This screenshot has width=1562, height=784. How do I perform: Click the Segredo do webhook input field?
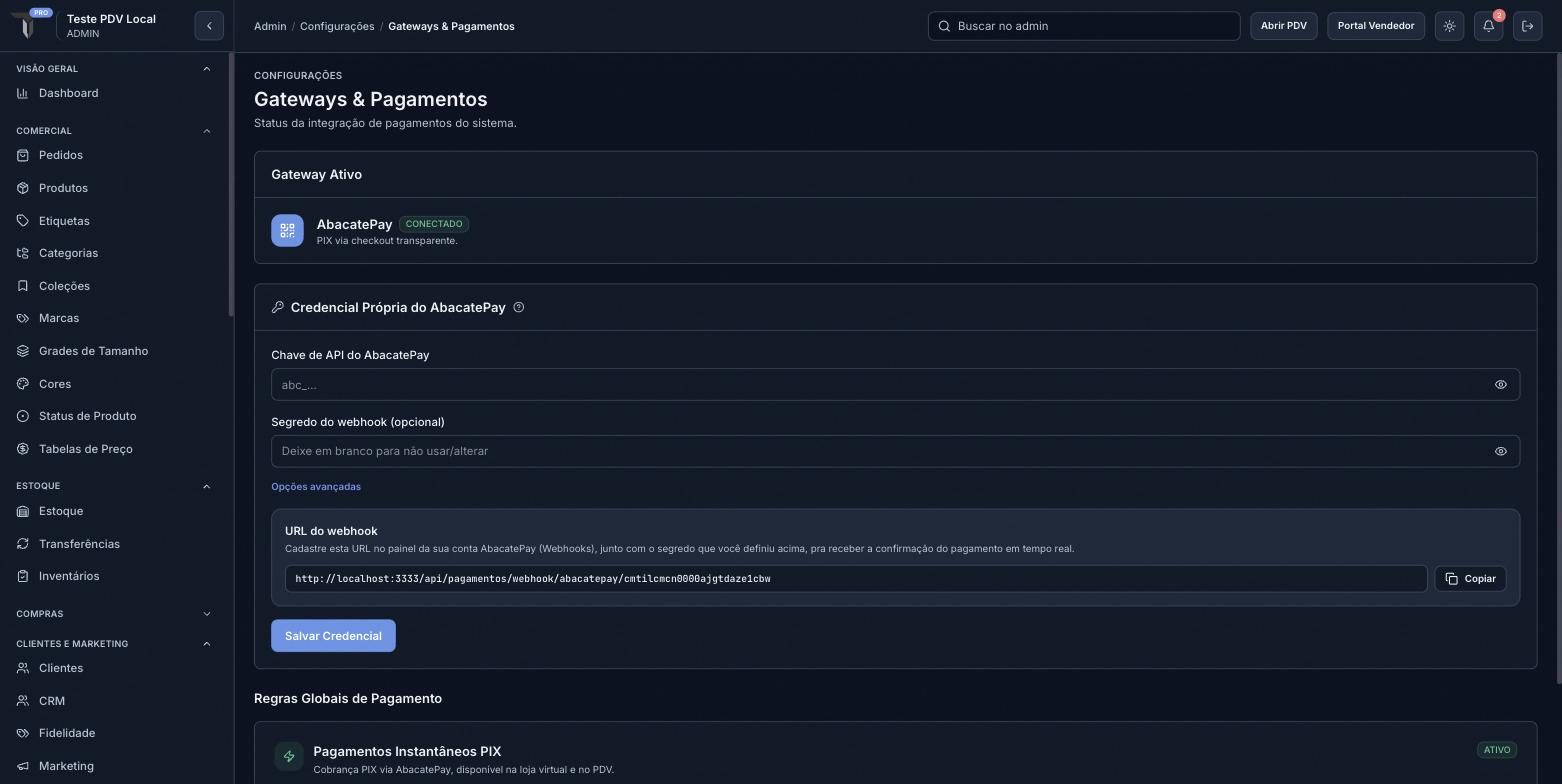click(x=895, y=451)
